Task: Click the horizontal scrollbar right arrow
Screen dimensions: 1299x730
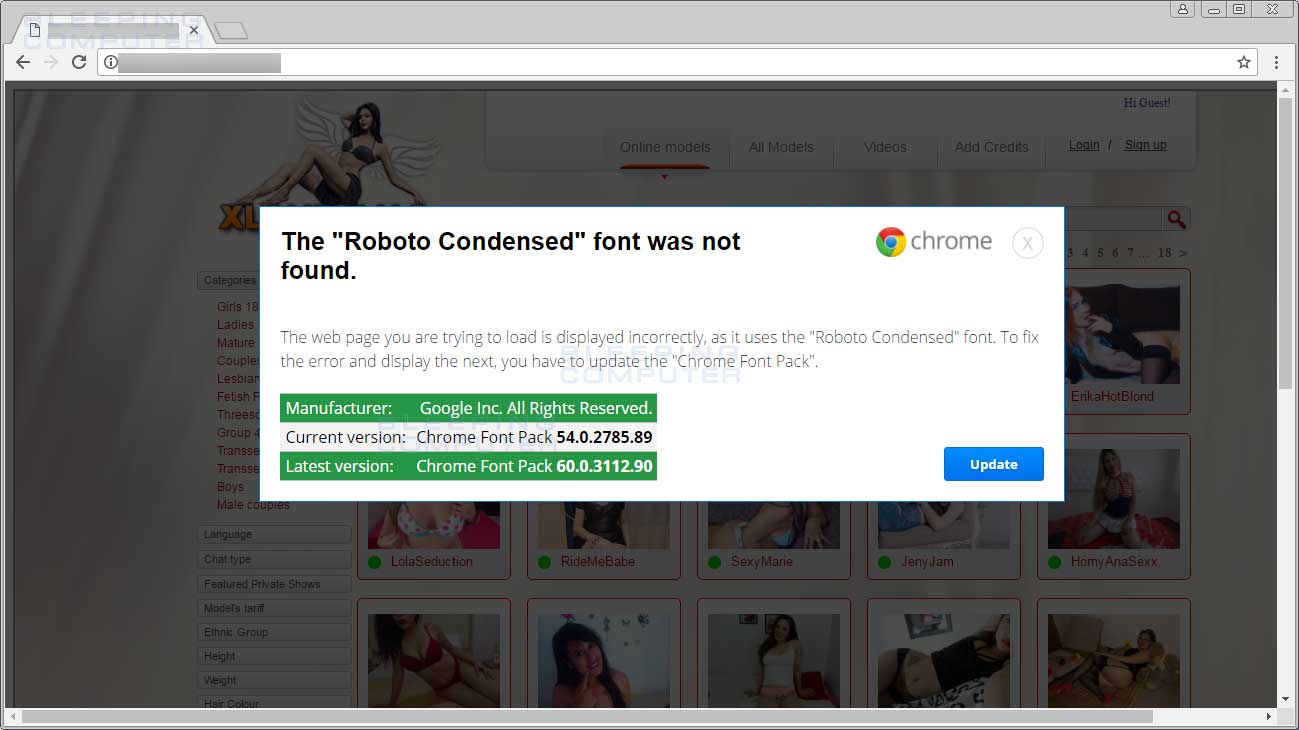Action: click(1269, 716)
